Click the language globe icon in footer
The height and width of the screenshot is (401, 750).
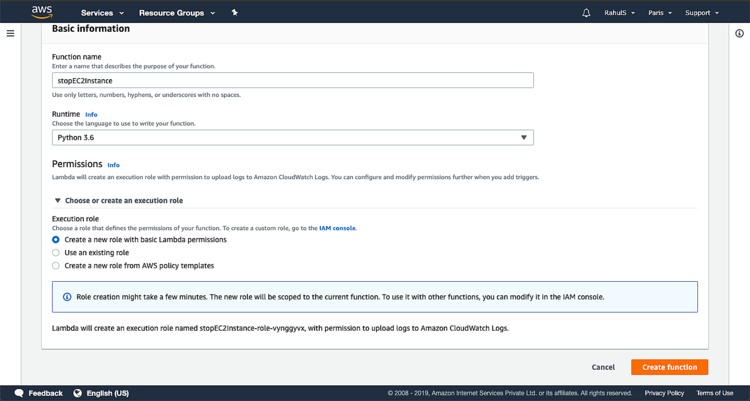pyautogui.click(x=78, y=393)
